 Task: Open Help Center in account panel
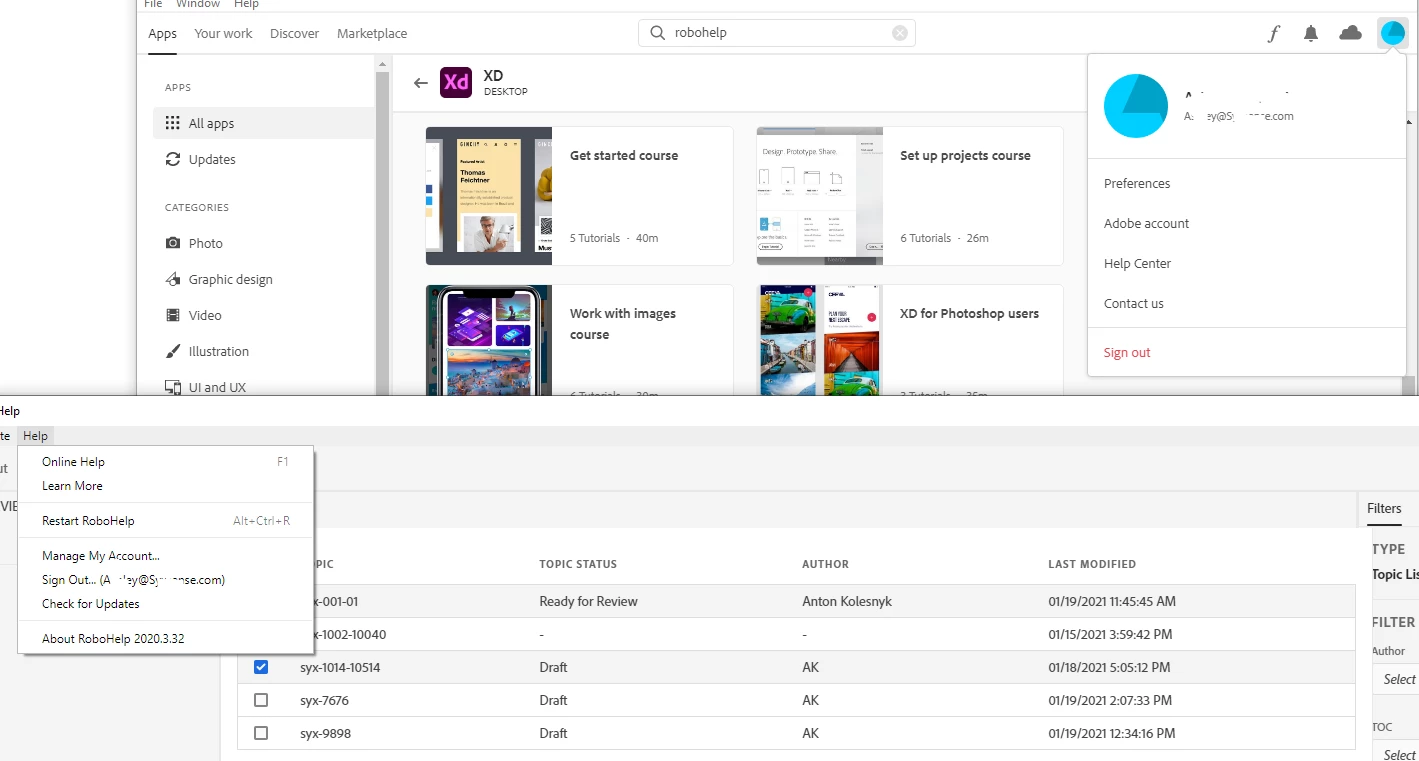click(1137, 264)
